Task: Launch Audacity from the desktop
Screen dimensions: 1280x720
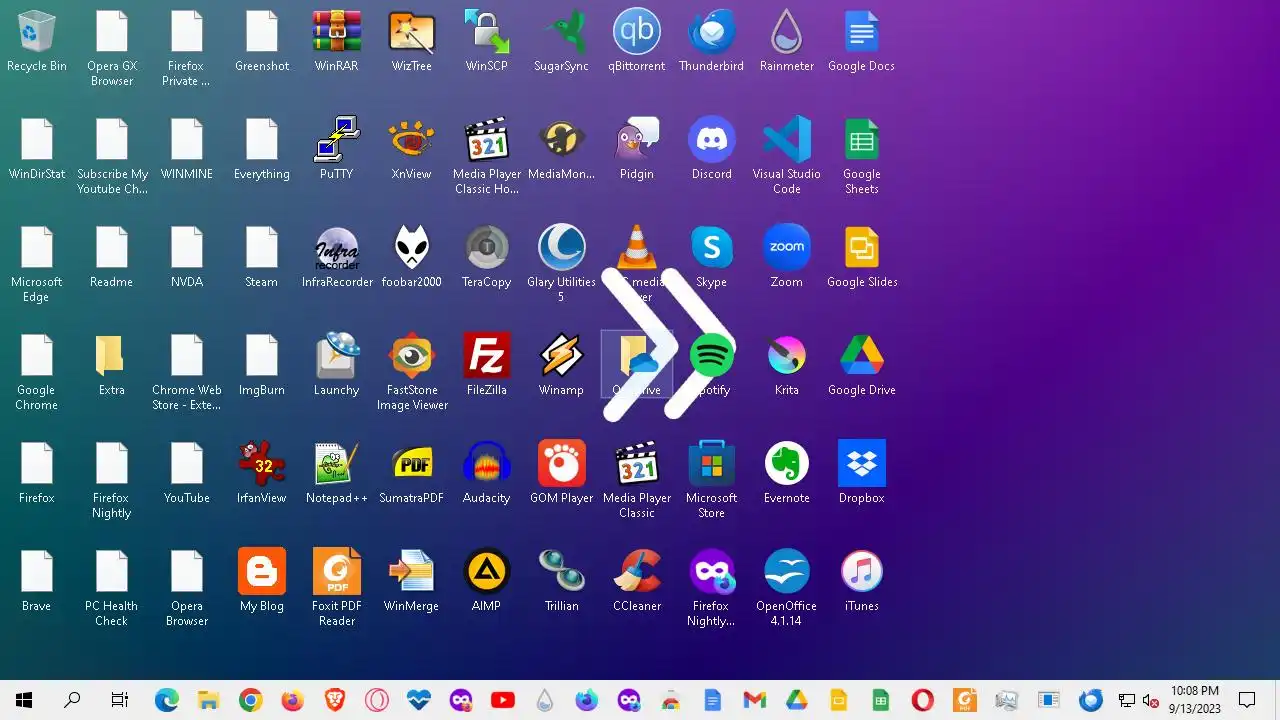Action: click(x=487, y=473)
